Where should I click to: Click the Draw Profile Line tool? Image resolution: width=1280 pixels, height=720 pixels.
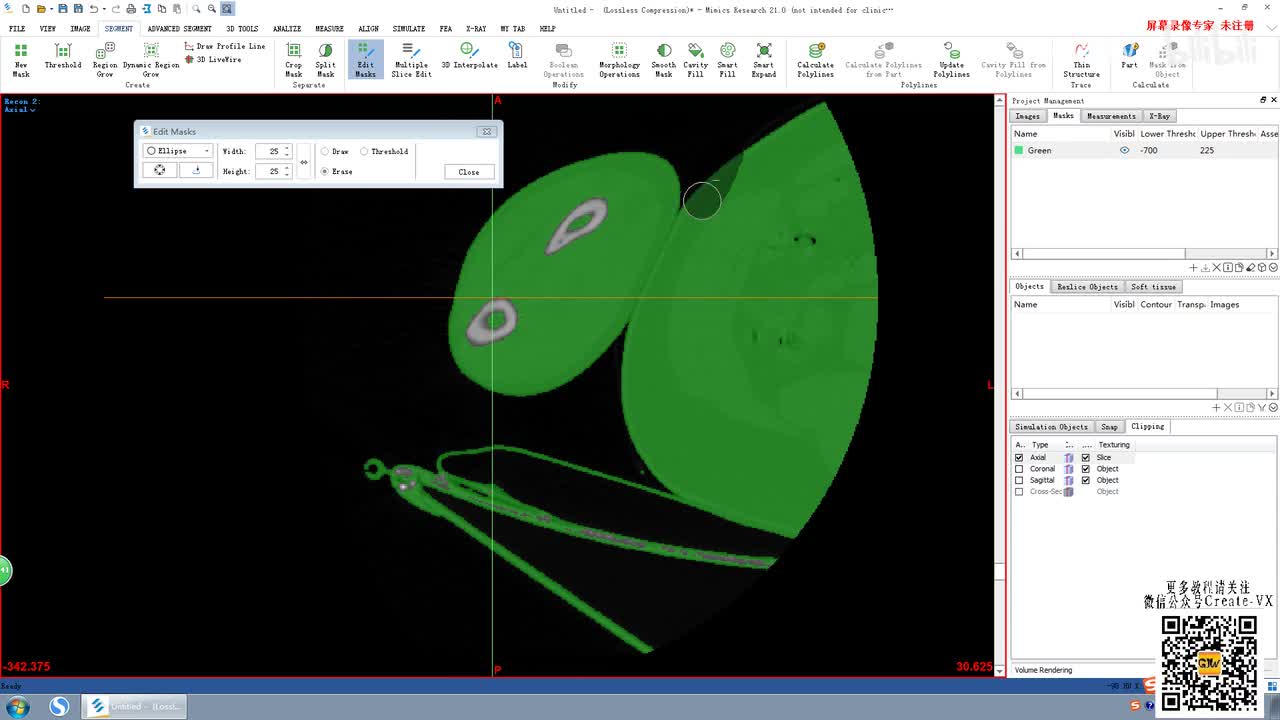coord(225,46)
